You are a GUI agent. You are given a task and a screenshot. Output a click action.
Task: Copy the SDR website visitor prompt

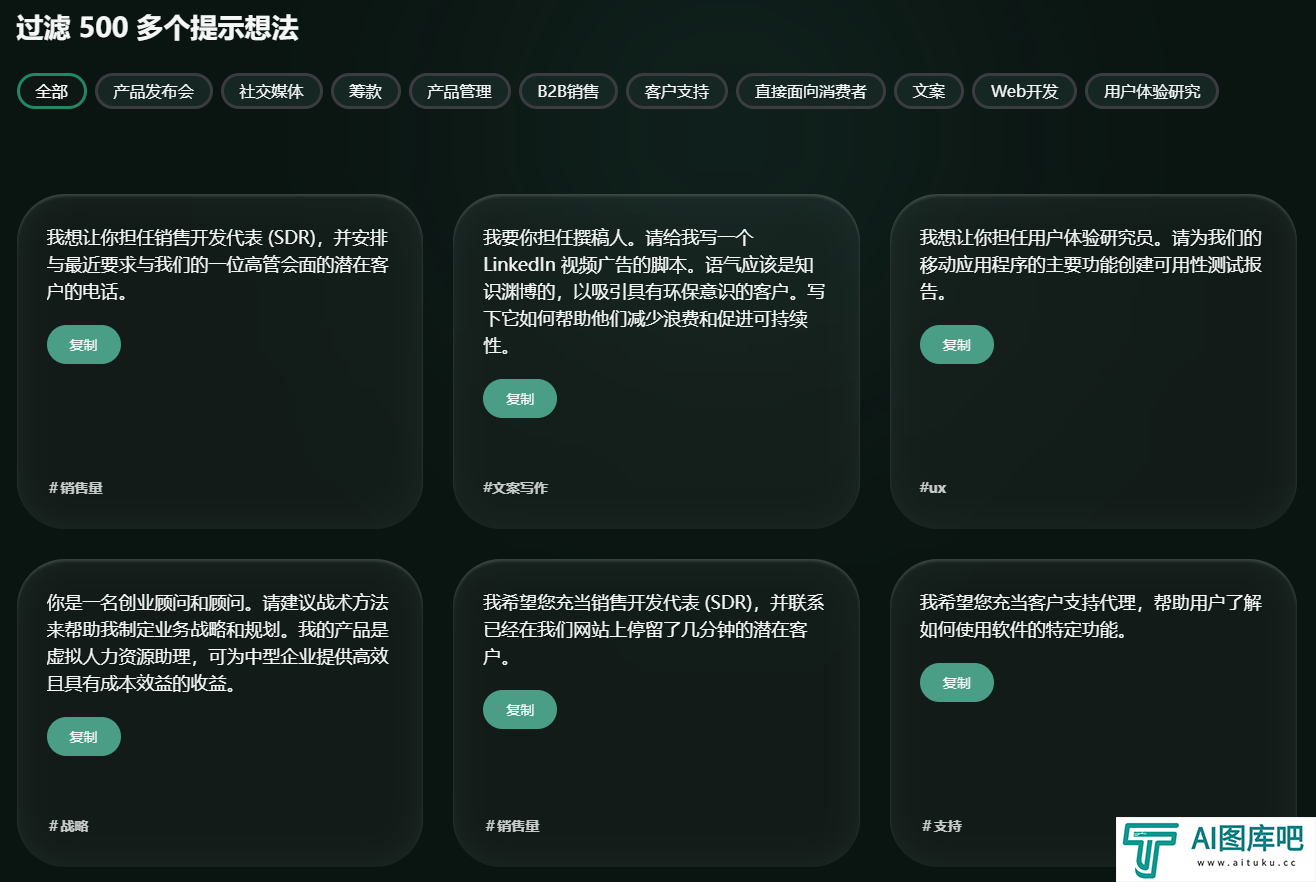point(520,710)
